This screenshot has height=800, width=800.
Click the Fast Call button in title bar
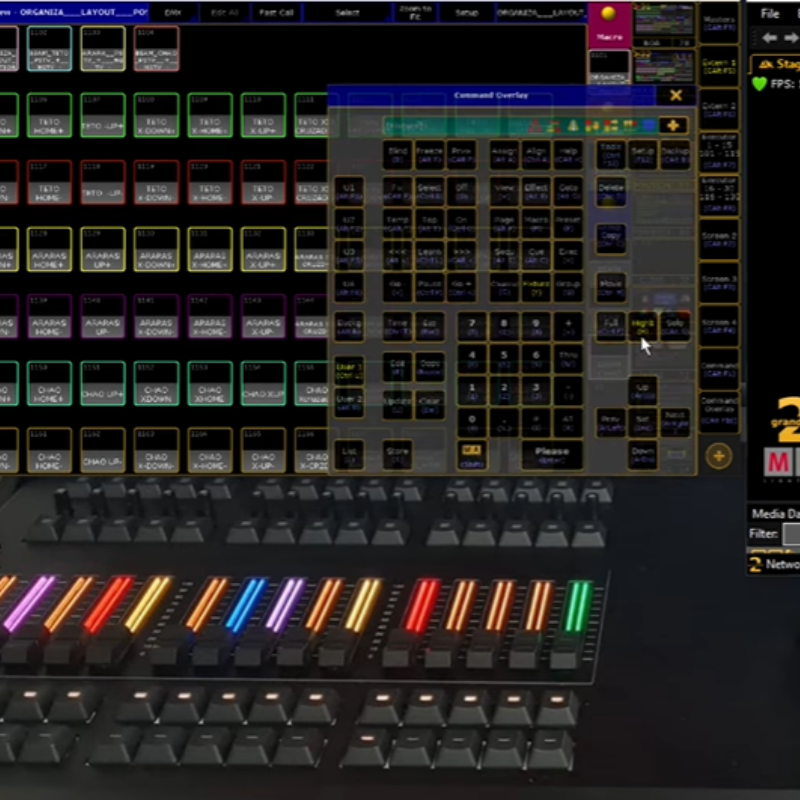277,13
